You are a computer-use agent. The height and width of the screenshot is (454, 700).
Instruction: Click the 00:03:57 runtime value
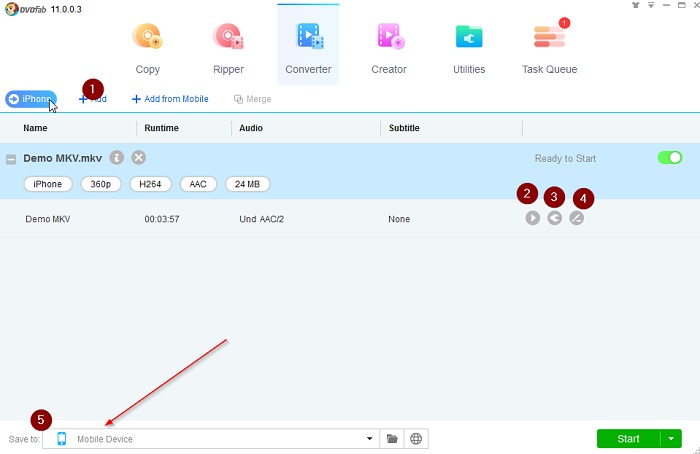point(162,219)
